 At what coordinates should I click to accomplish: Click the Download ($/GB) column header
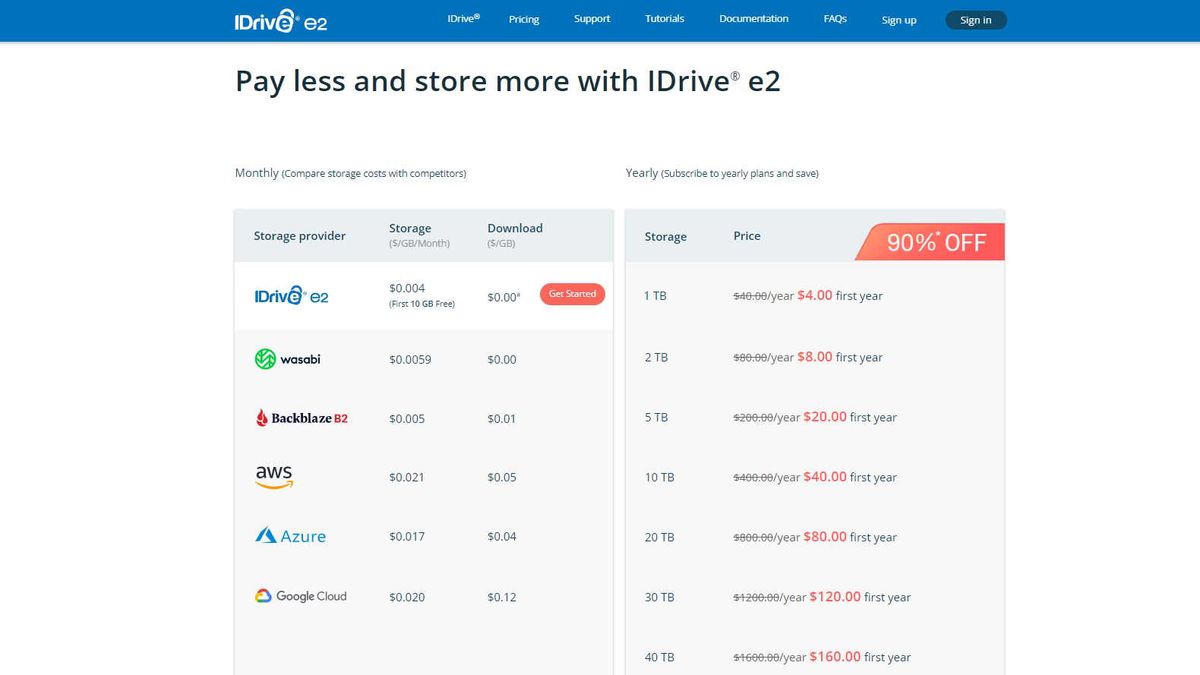coord(515,235)
